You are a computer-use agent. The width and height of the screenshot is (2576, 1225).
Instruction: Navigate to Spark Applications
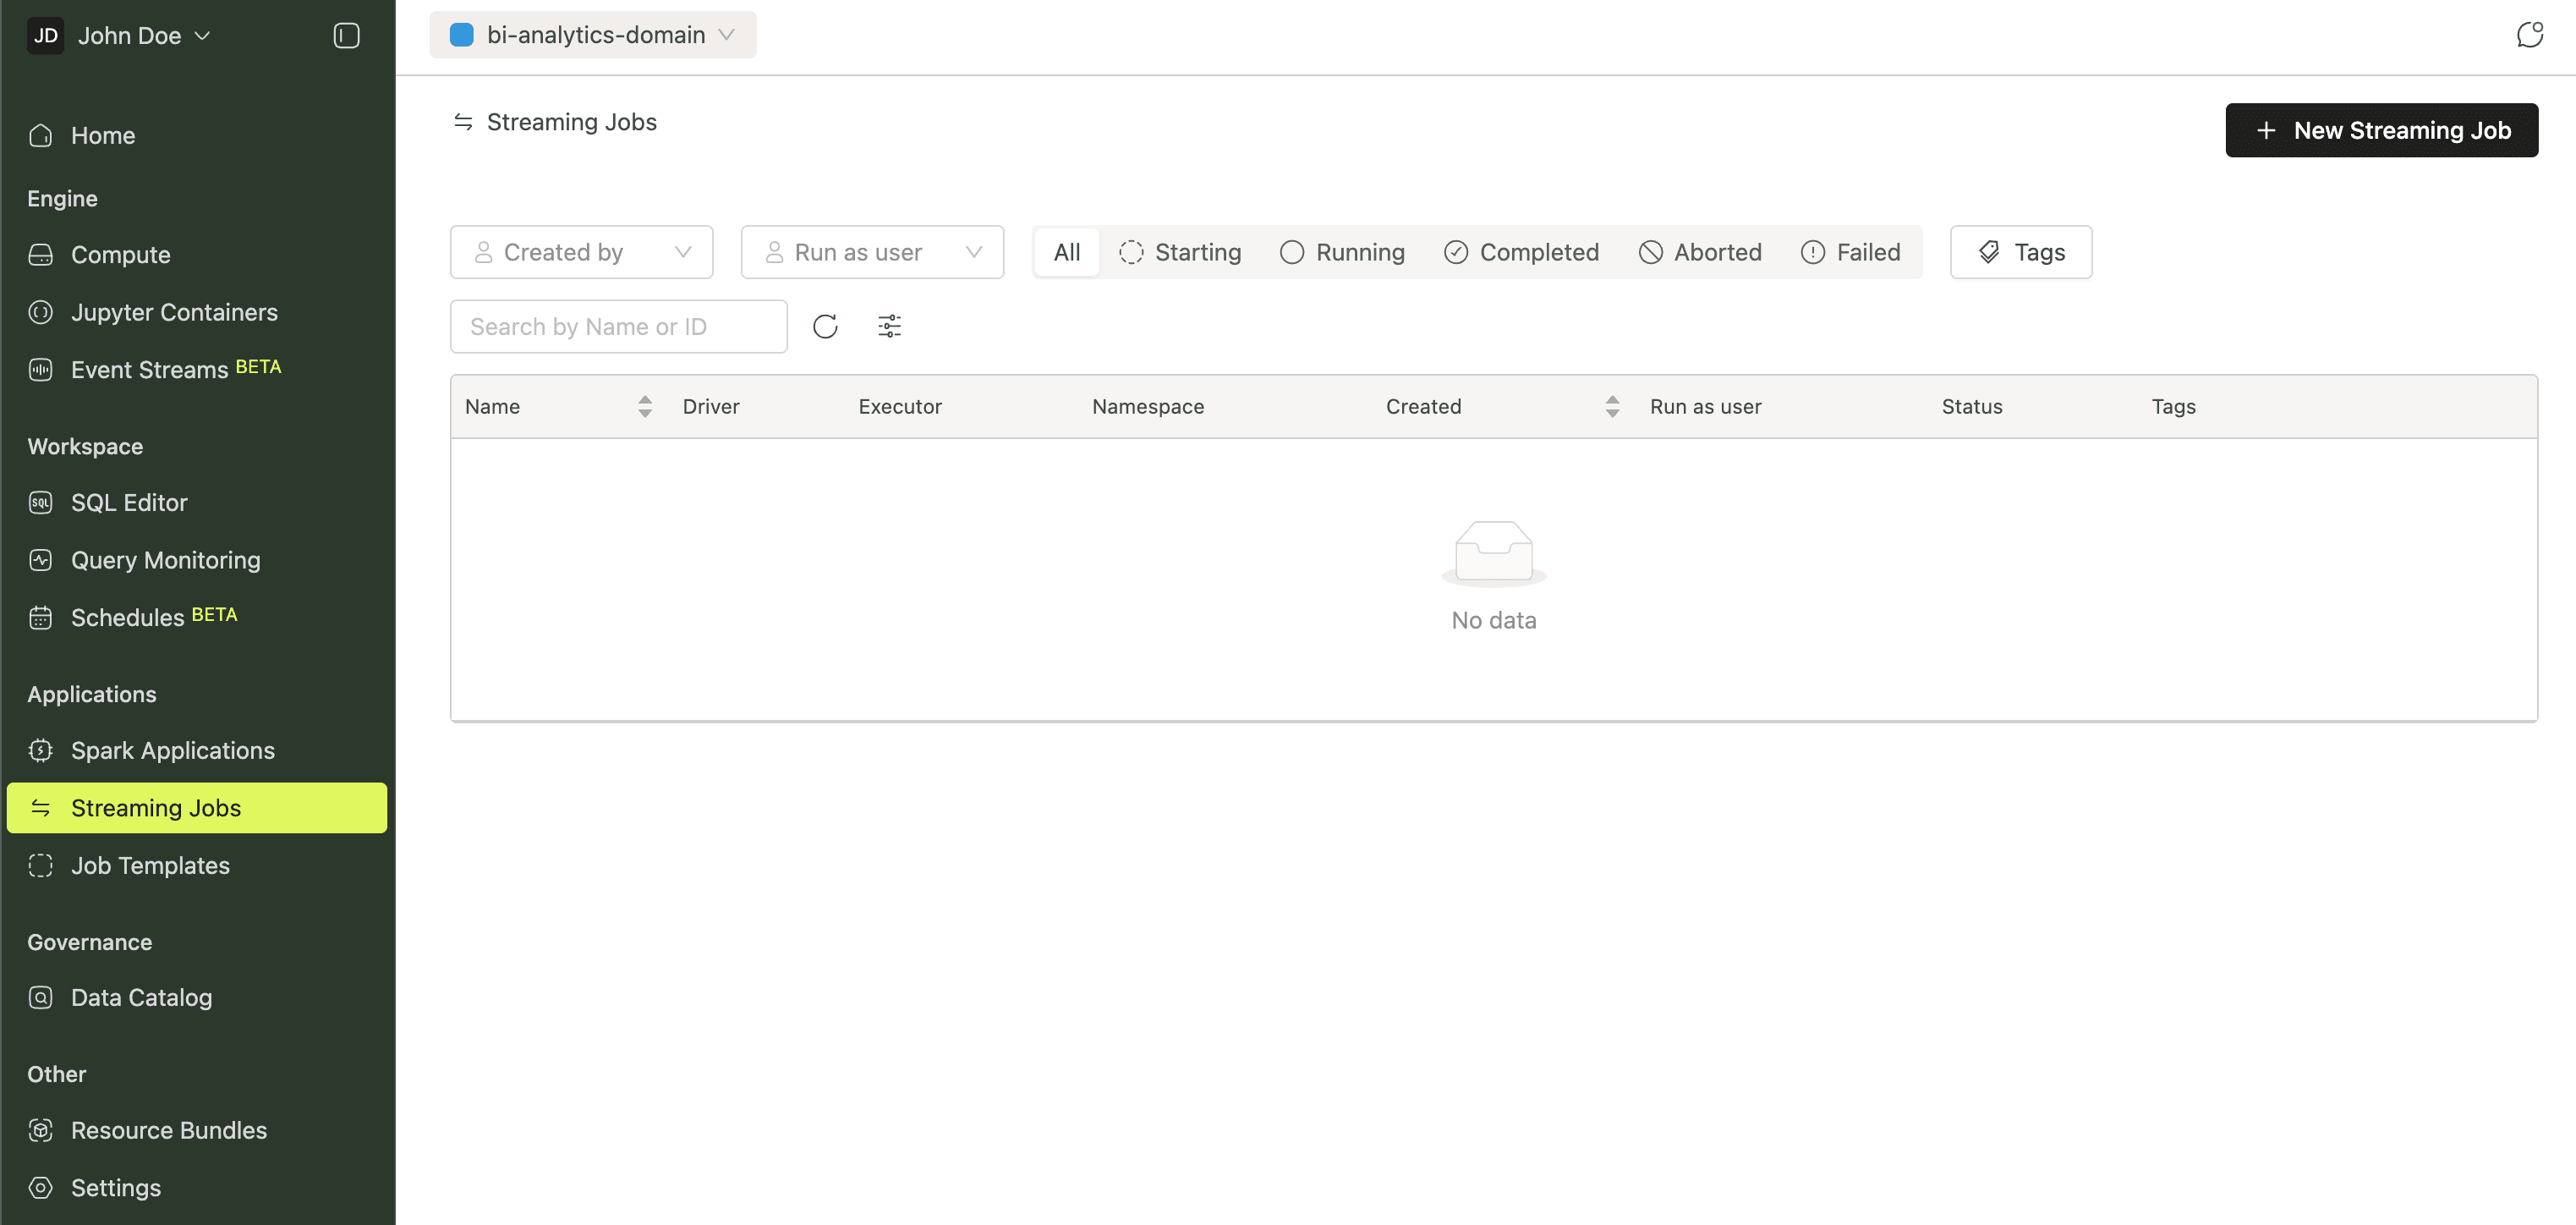pos(172,750)
